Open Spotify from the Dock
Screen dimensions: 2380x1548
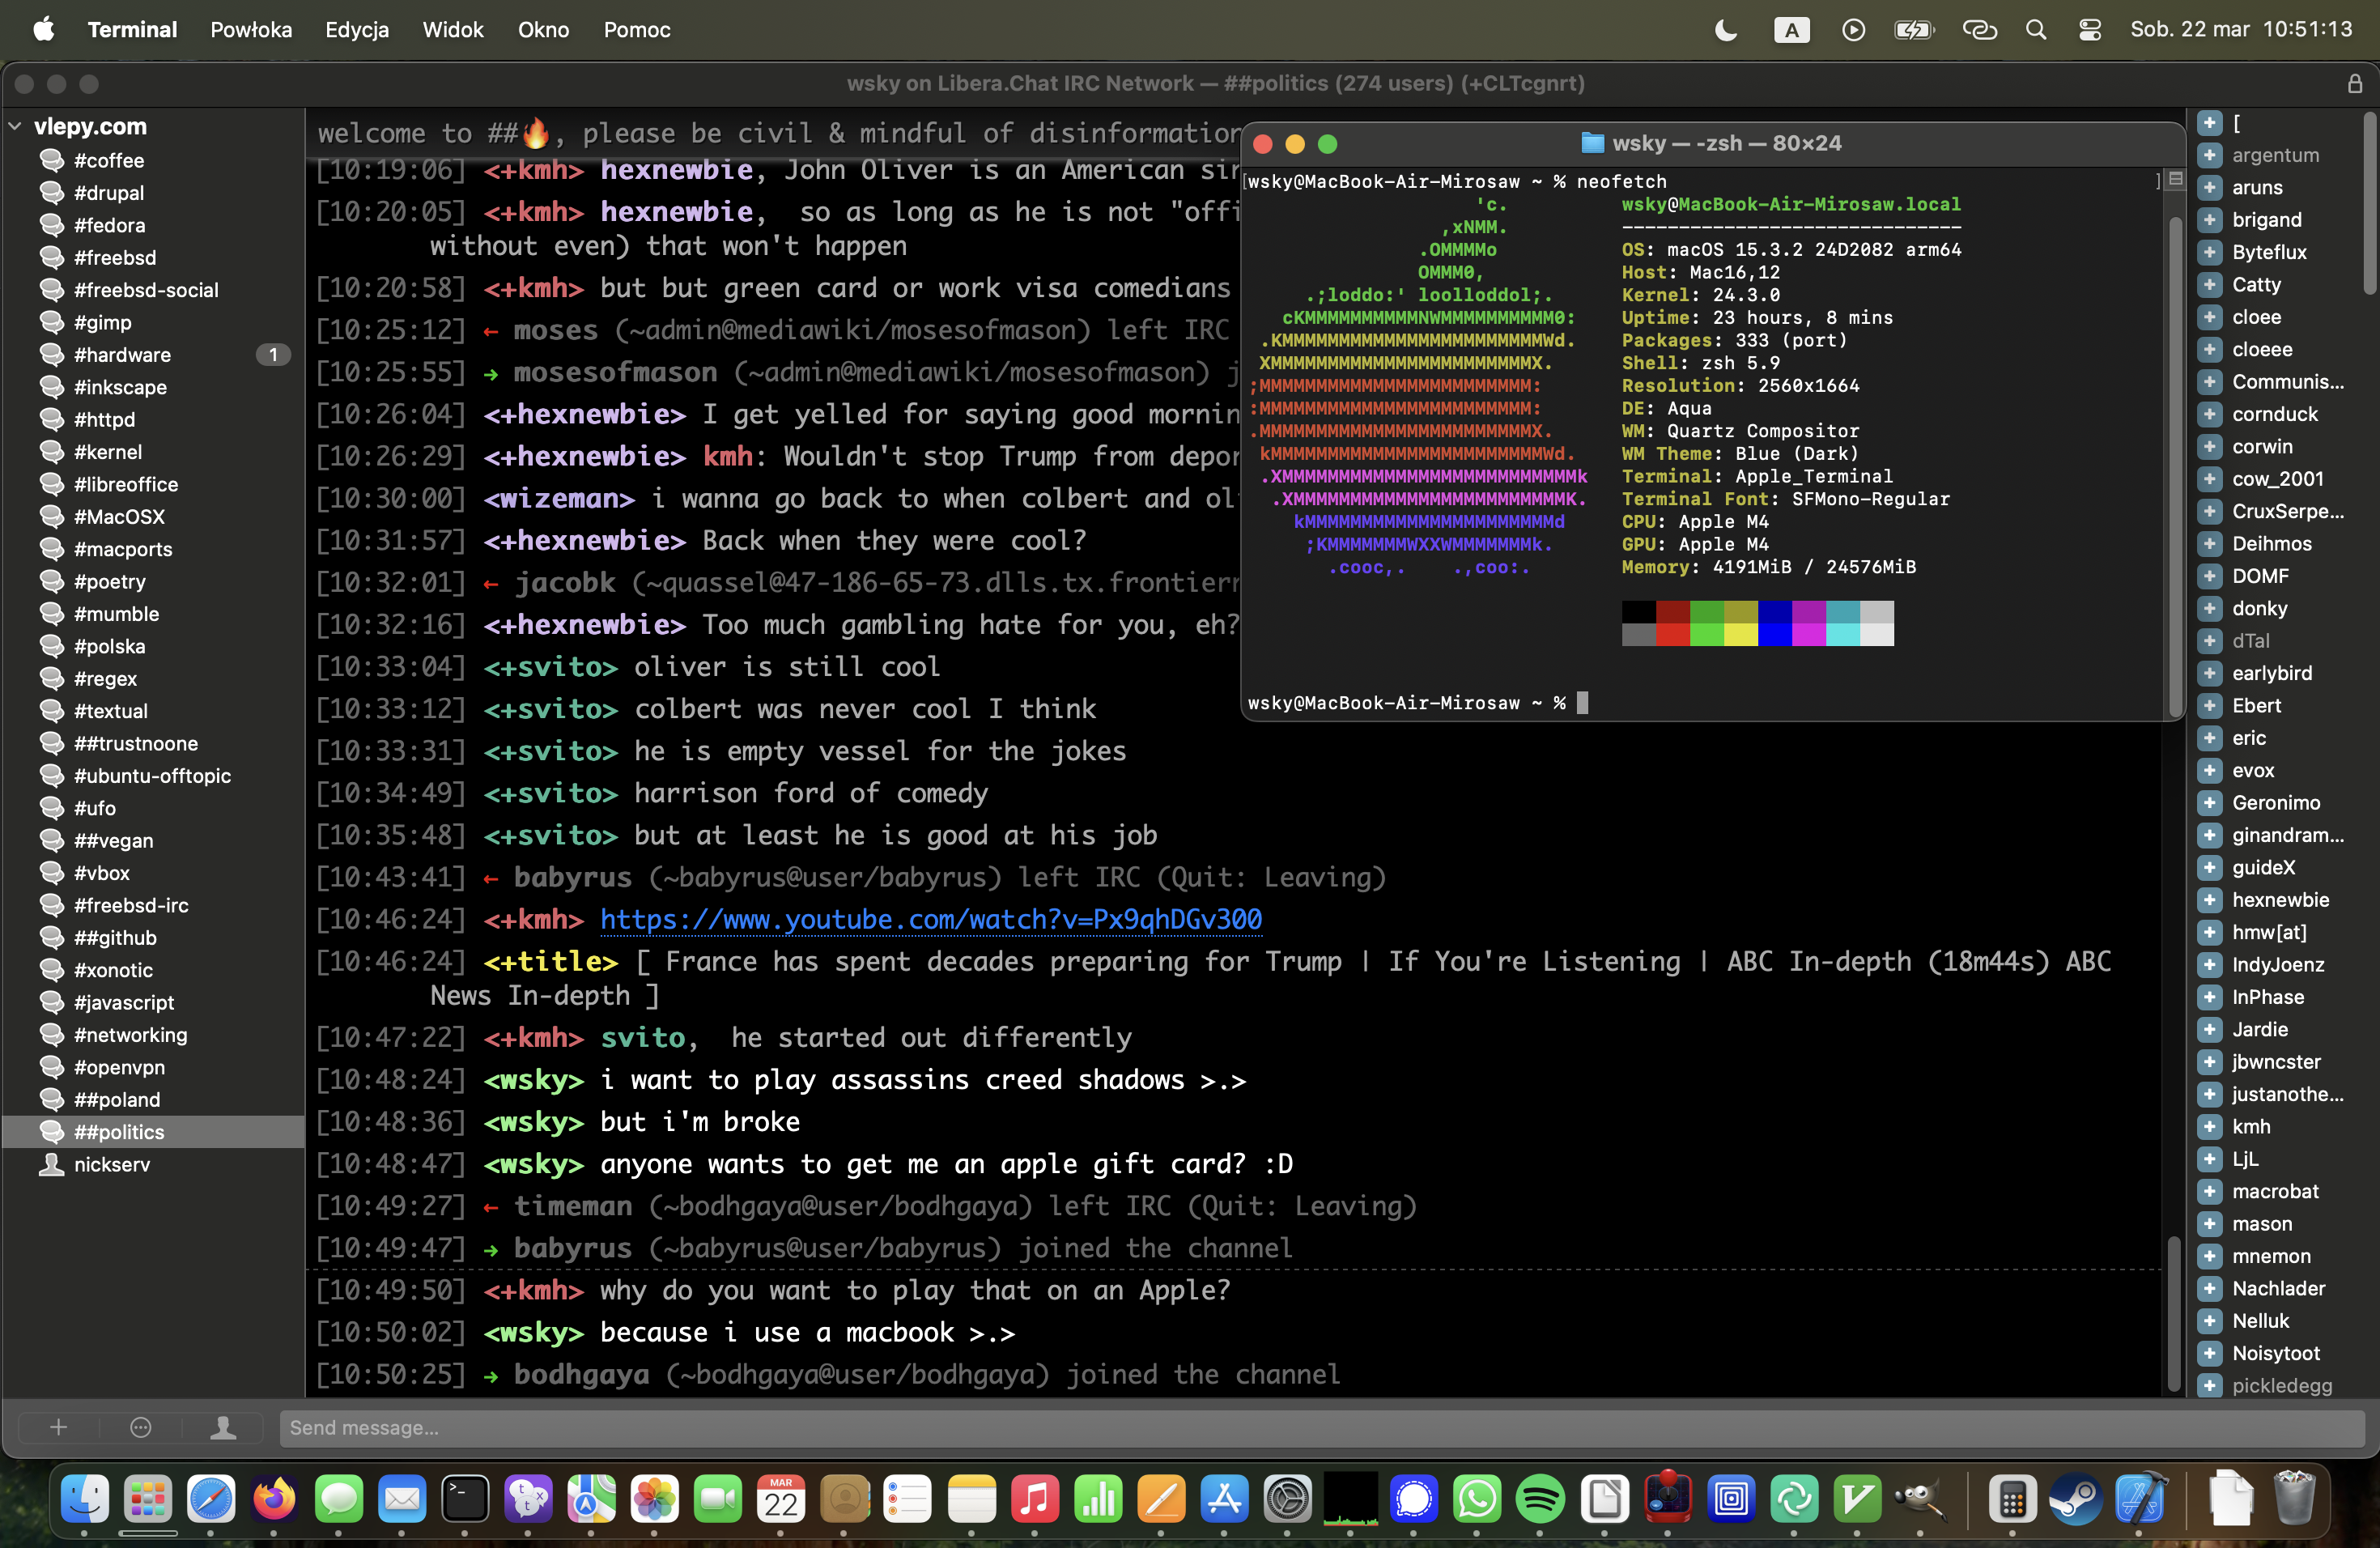coord(1540,1499)
